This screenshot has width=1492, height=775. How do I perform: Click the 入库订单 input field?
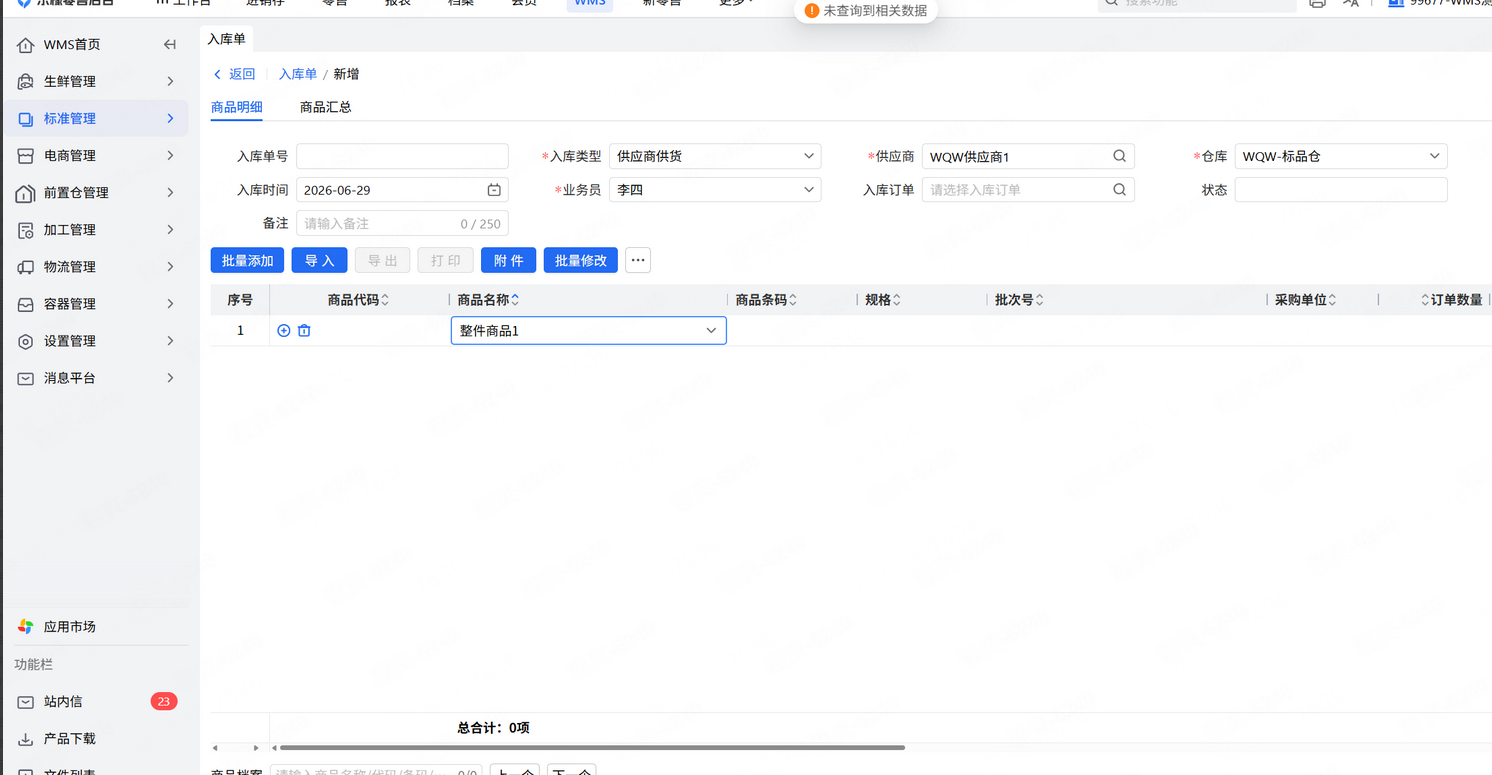coord(1028,190)
